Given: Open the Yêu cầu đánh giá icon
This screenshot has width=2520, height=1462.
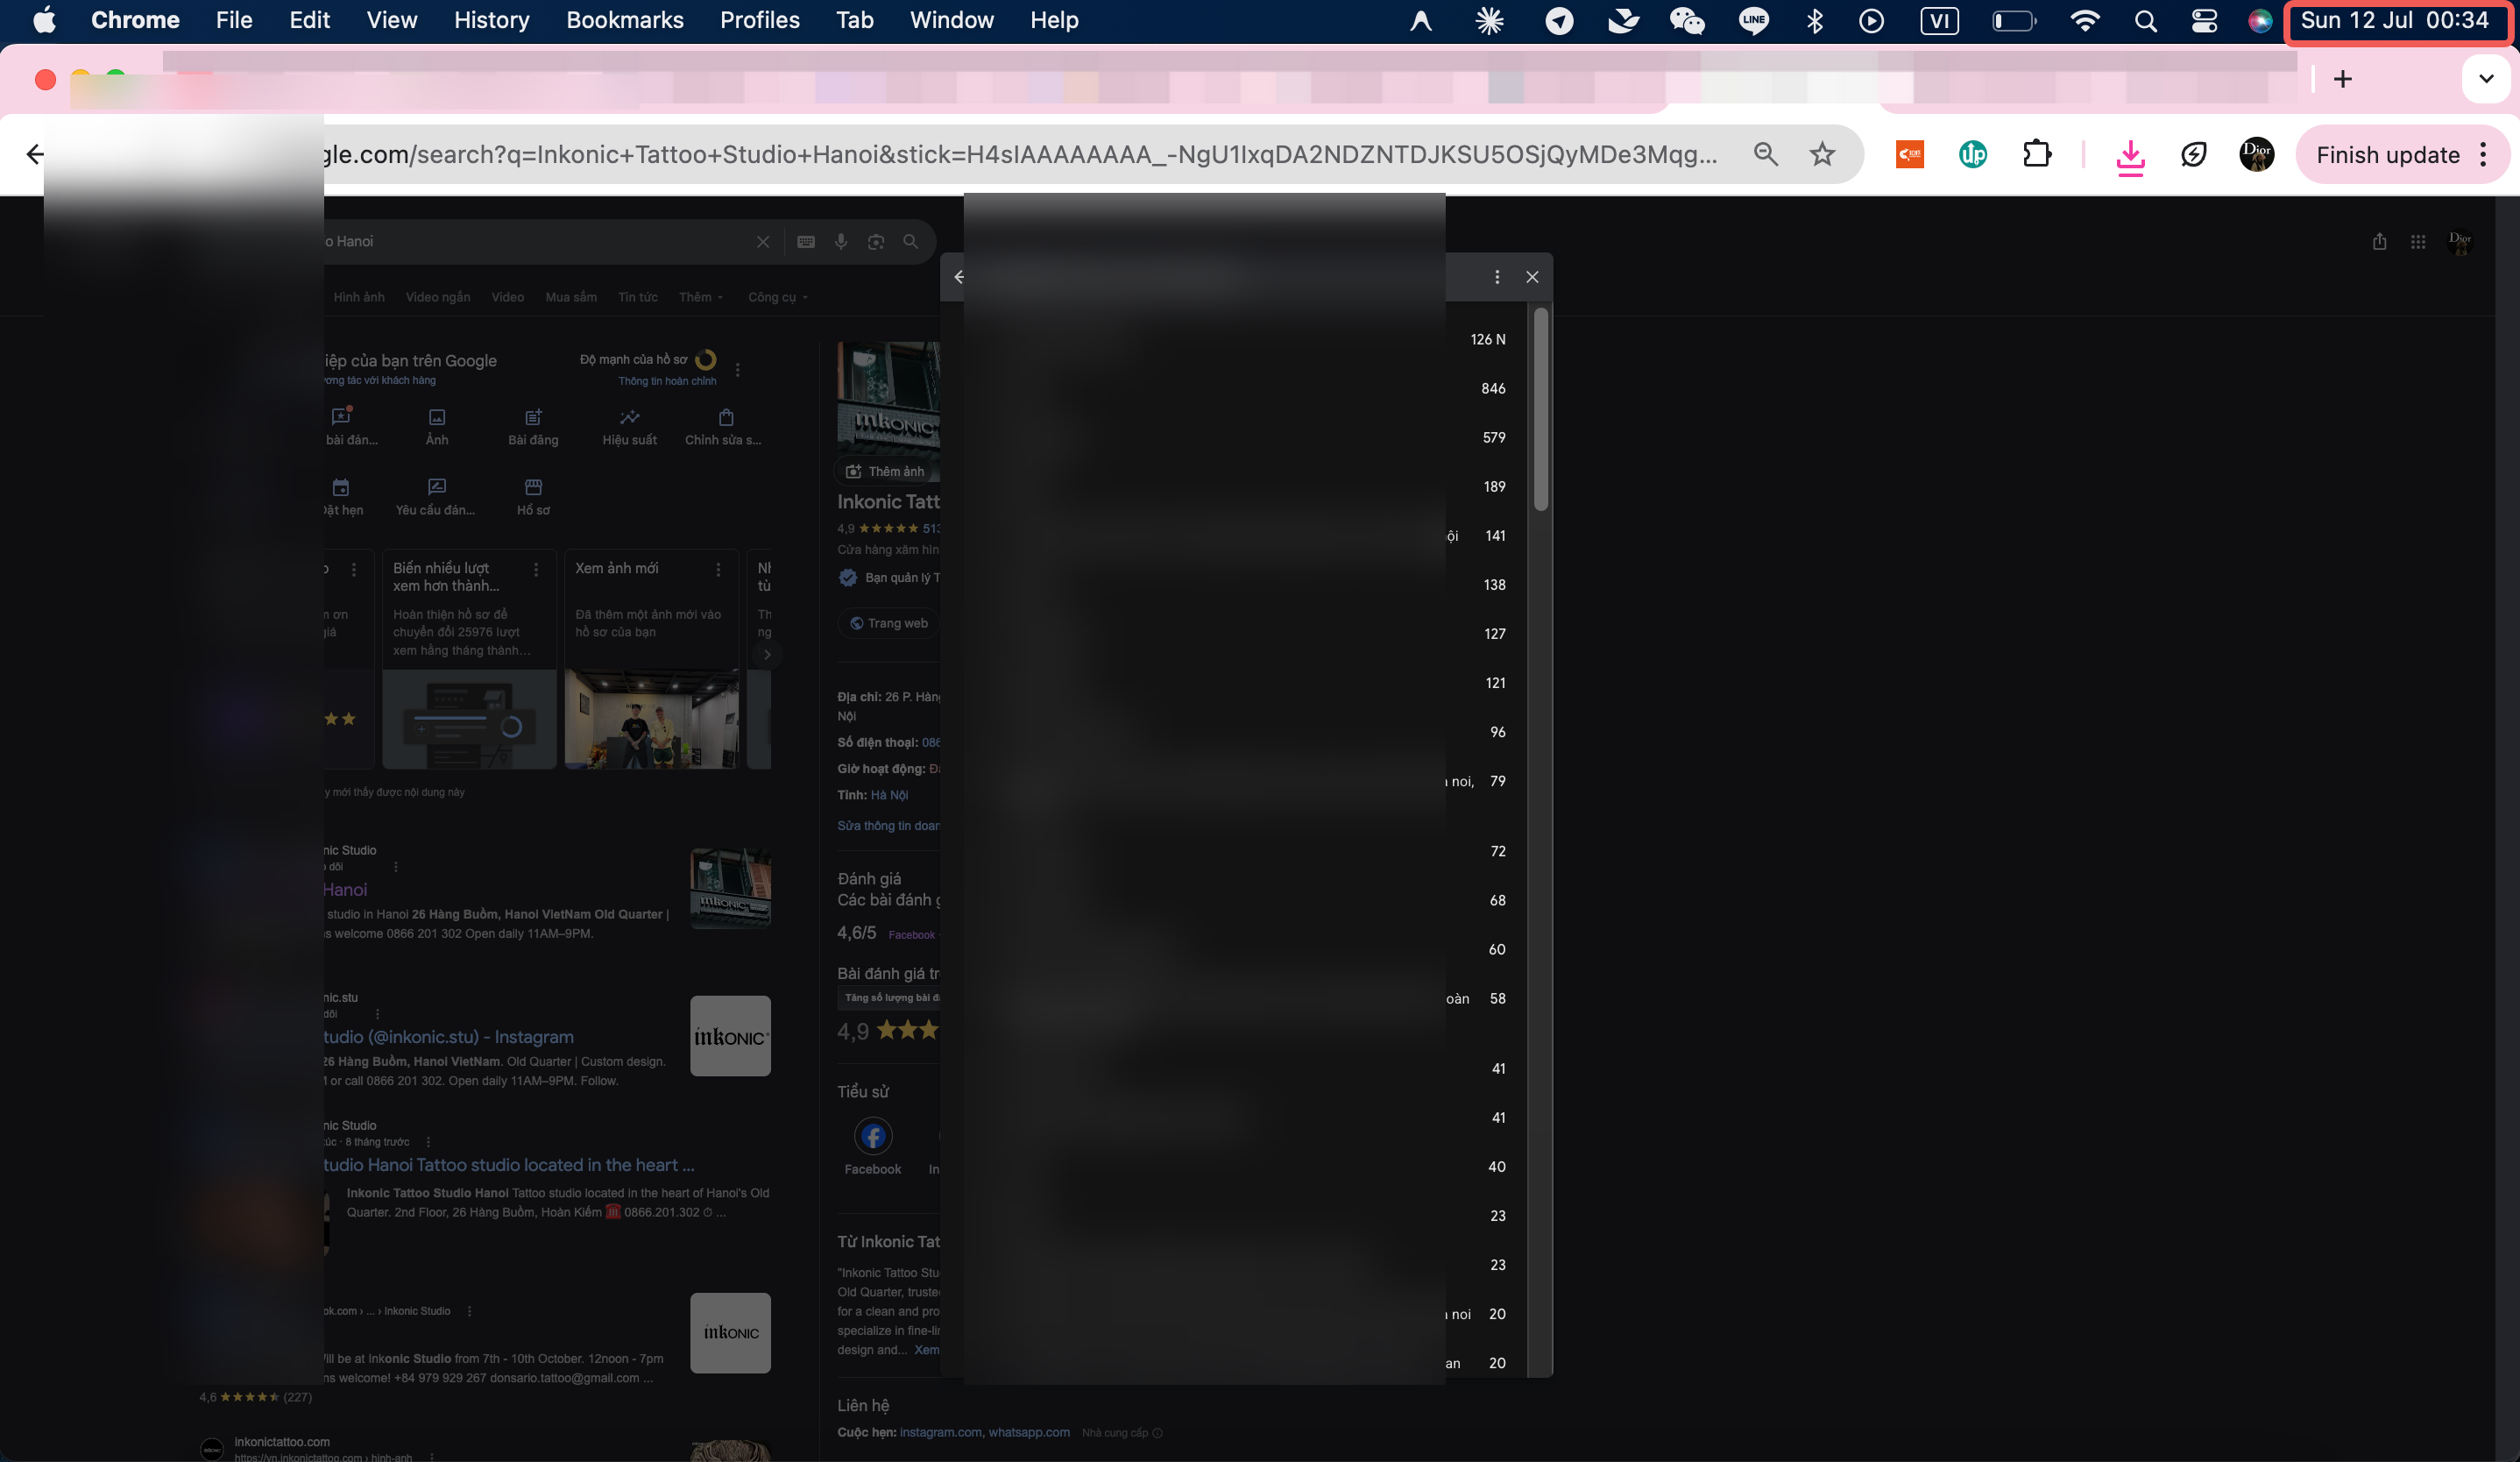Looking at the screenshot, I should click(437, 487).
